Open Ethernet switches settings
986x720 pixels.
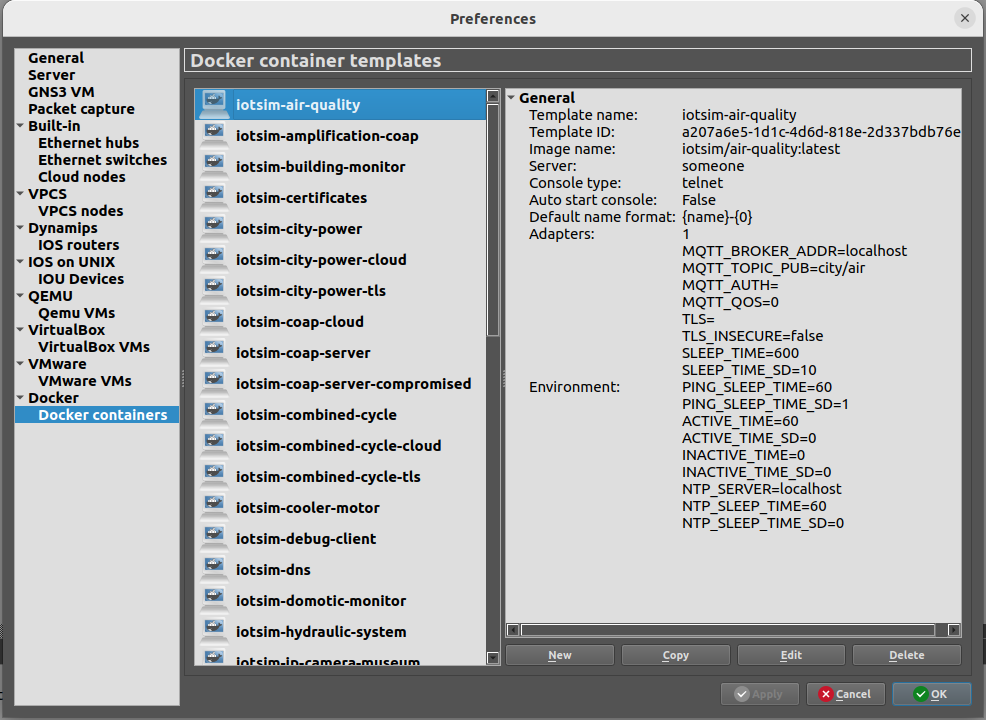102,160
